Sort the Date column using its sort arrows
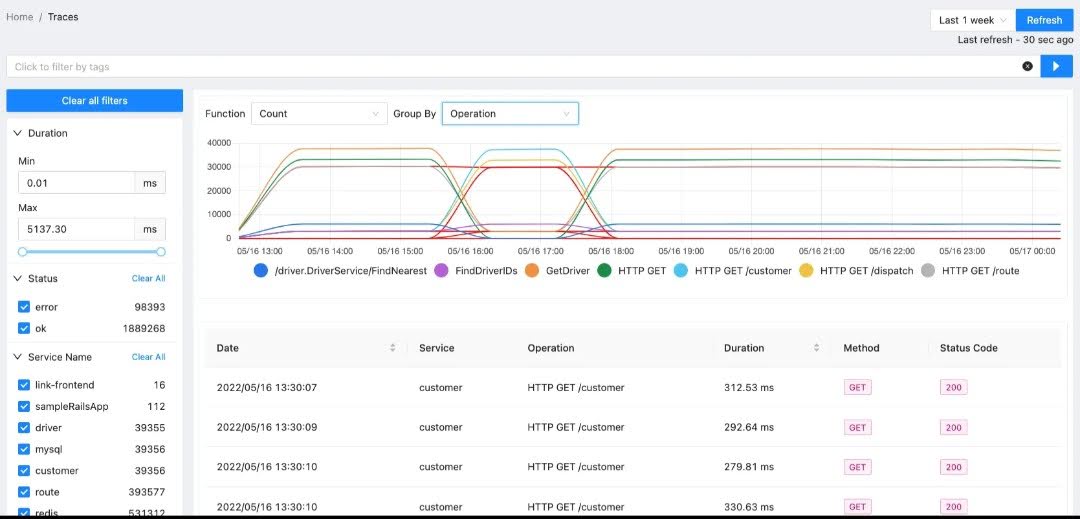This screenshot has width=1080, height=519. pos(391,348)
